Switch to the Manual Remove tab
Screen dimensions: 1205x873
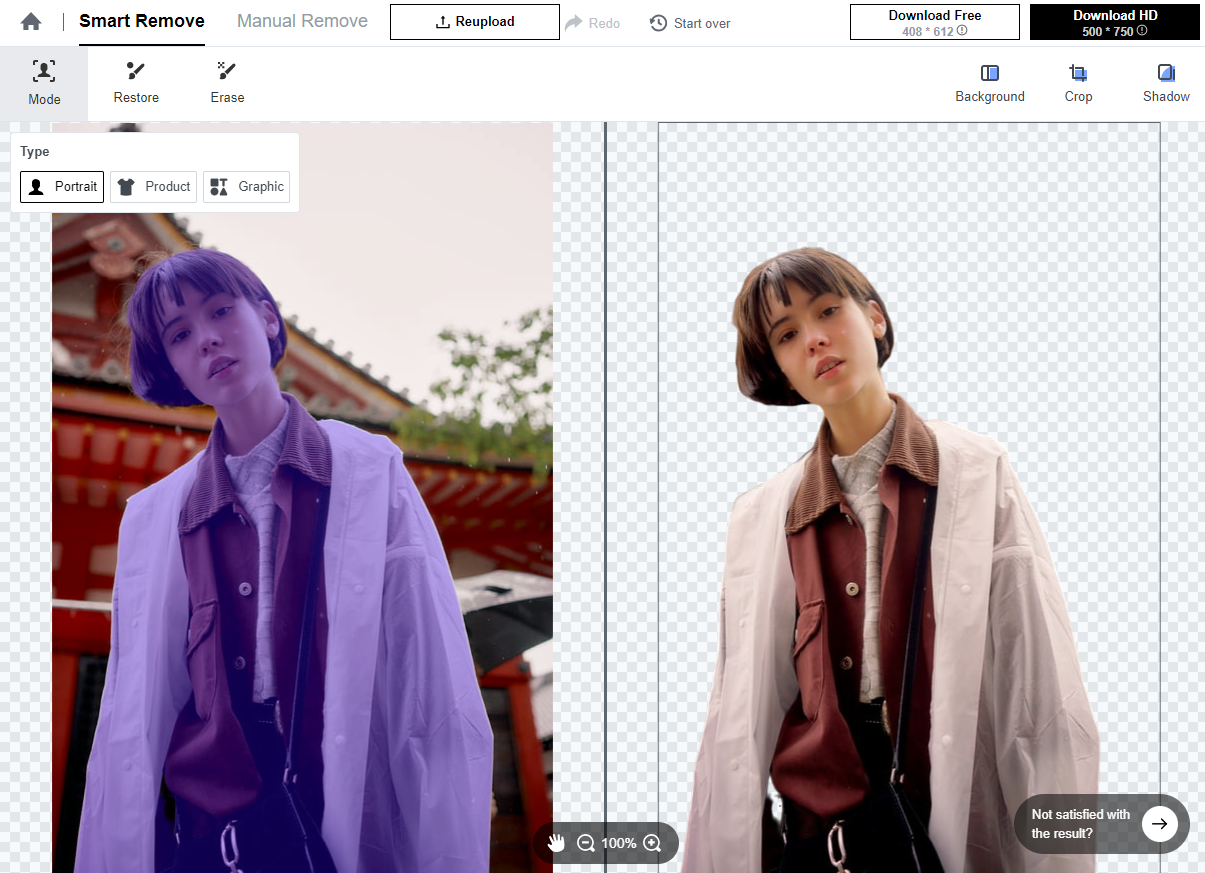tap(302, 21)
